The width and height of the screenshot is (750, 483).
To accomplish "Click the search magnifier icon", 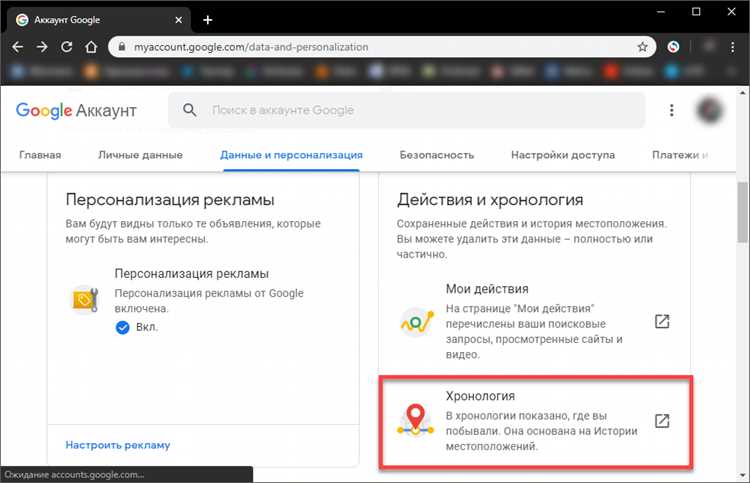I will click(x=189, y=110).
